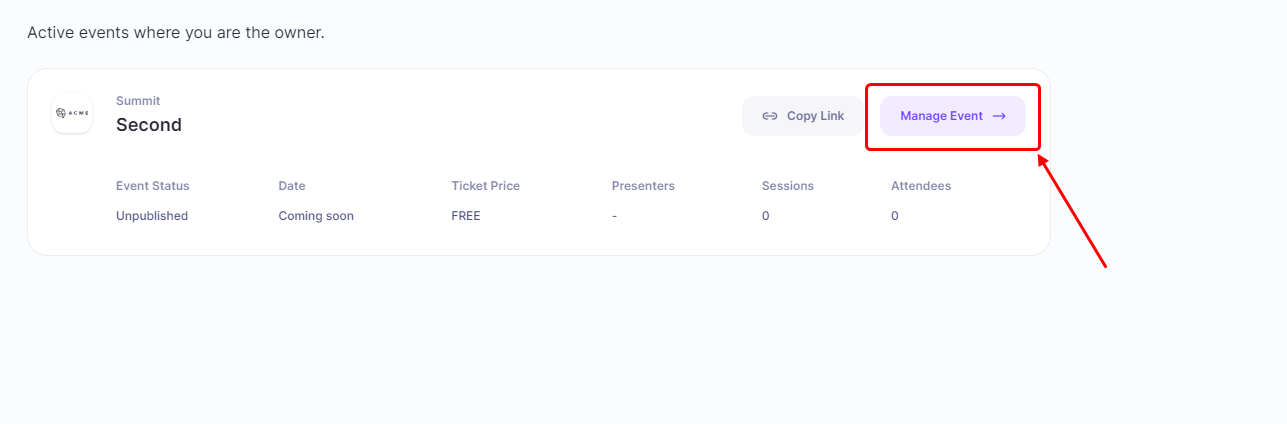Select the "Unpublished" status value

tap(152, 216)
